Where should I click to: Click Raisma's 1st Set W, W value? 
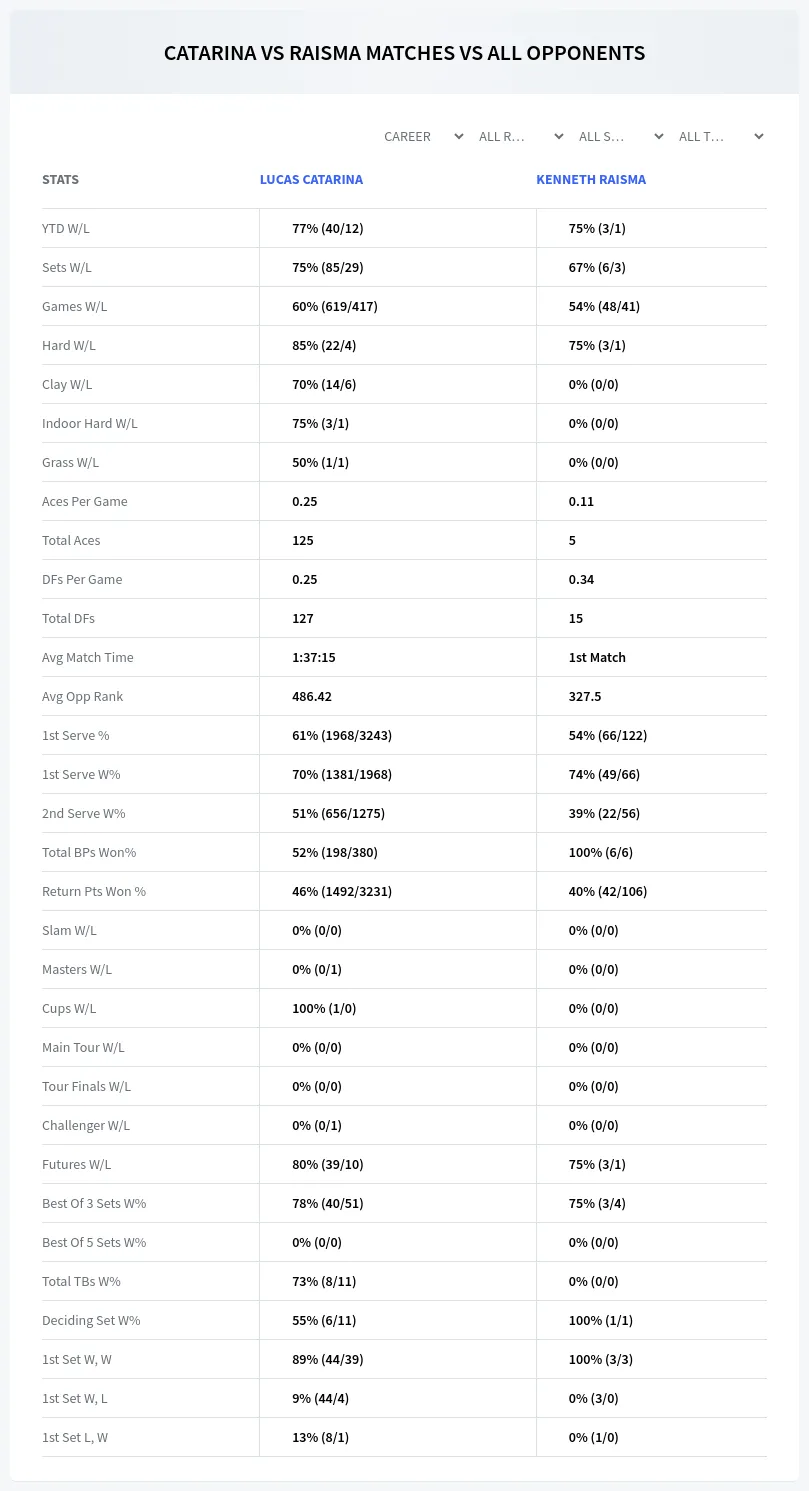pyautogui.click(x=601, y=1359)
